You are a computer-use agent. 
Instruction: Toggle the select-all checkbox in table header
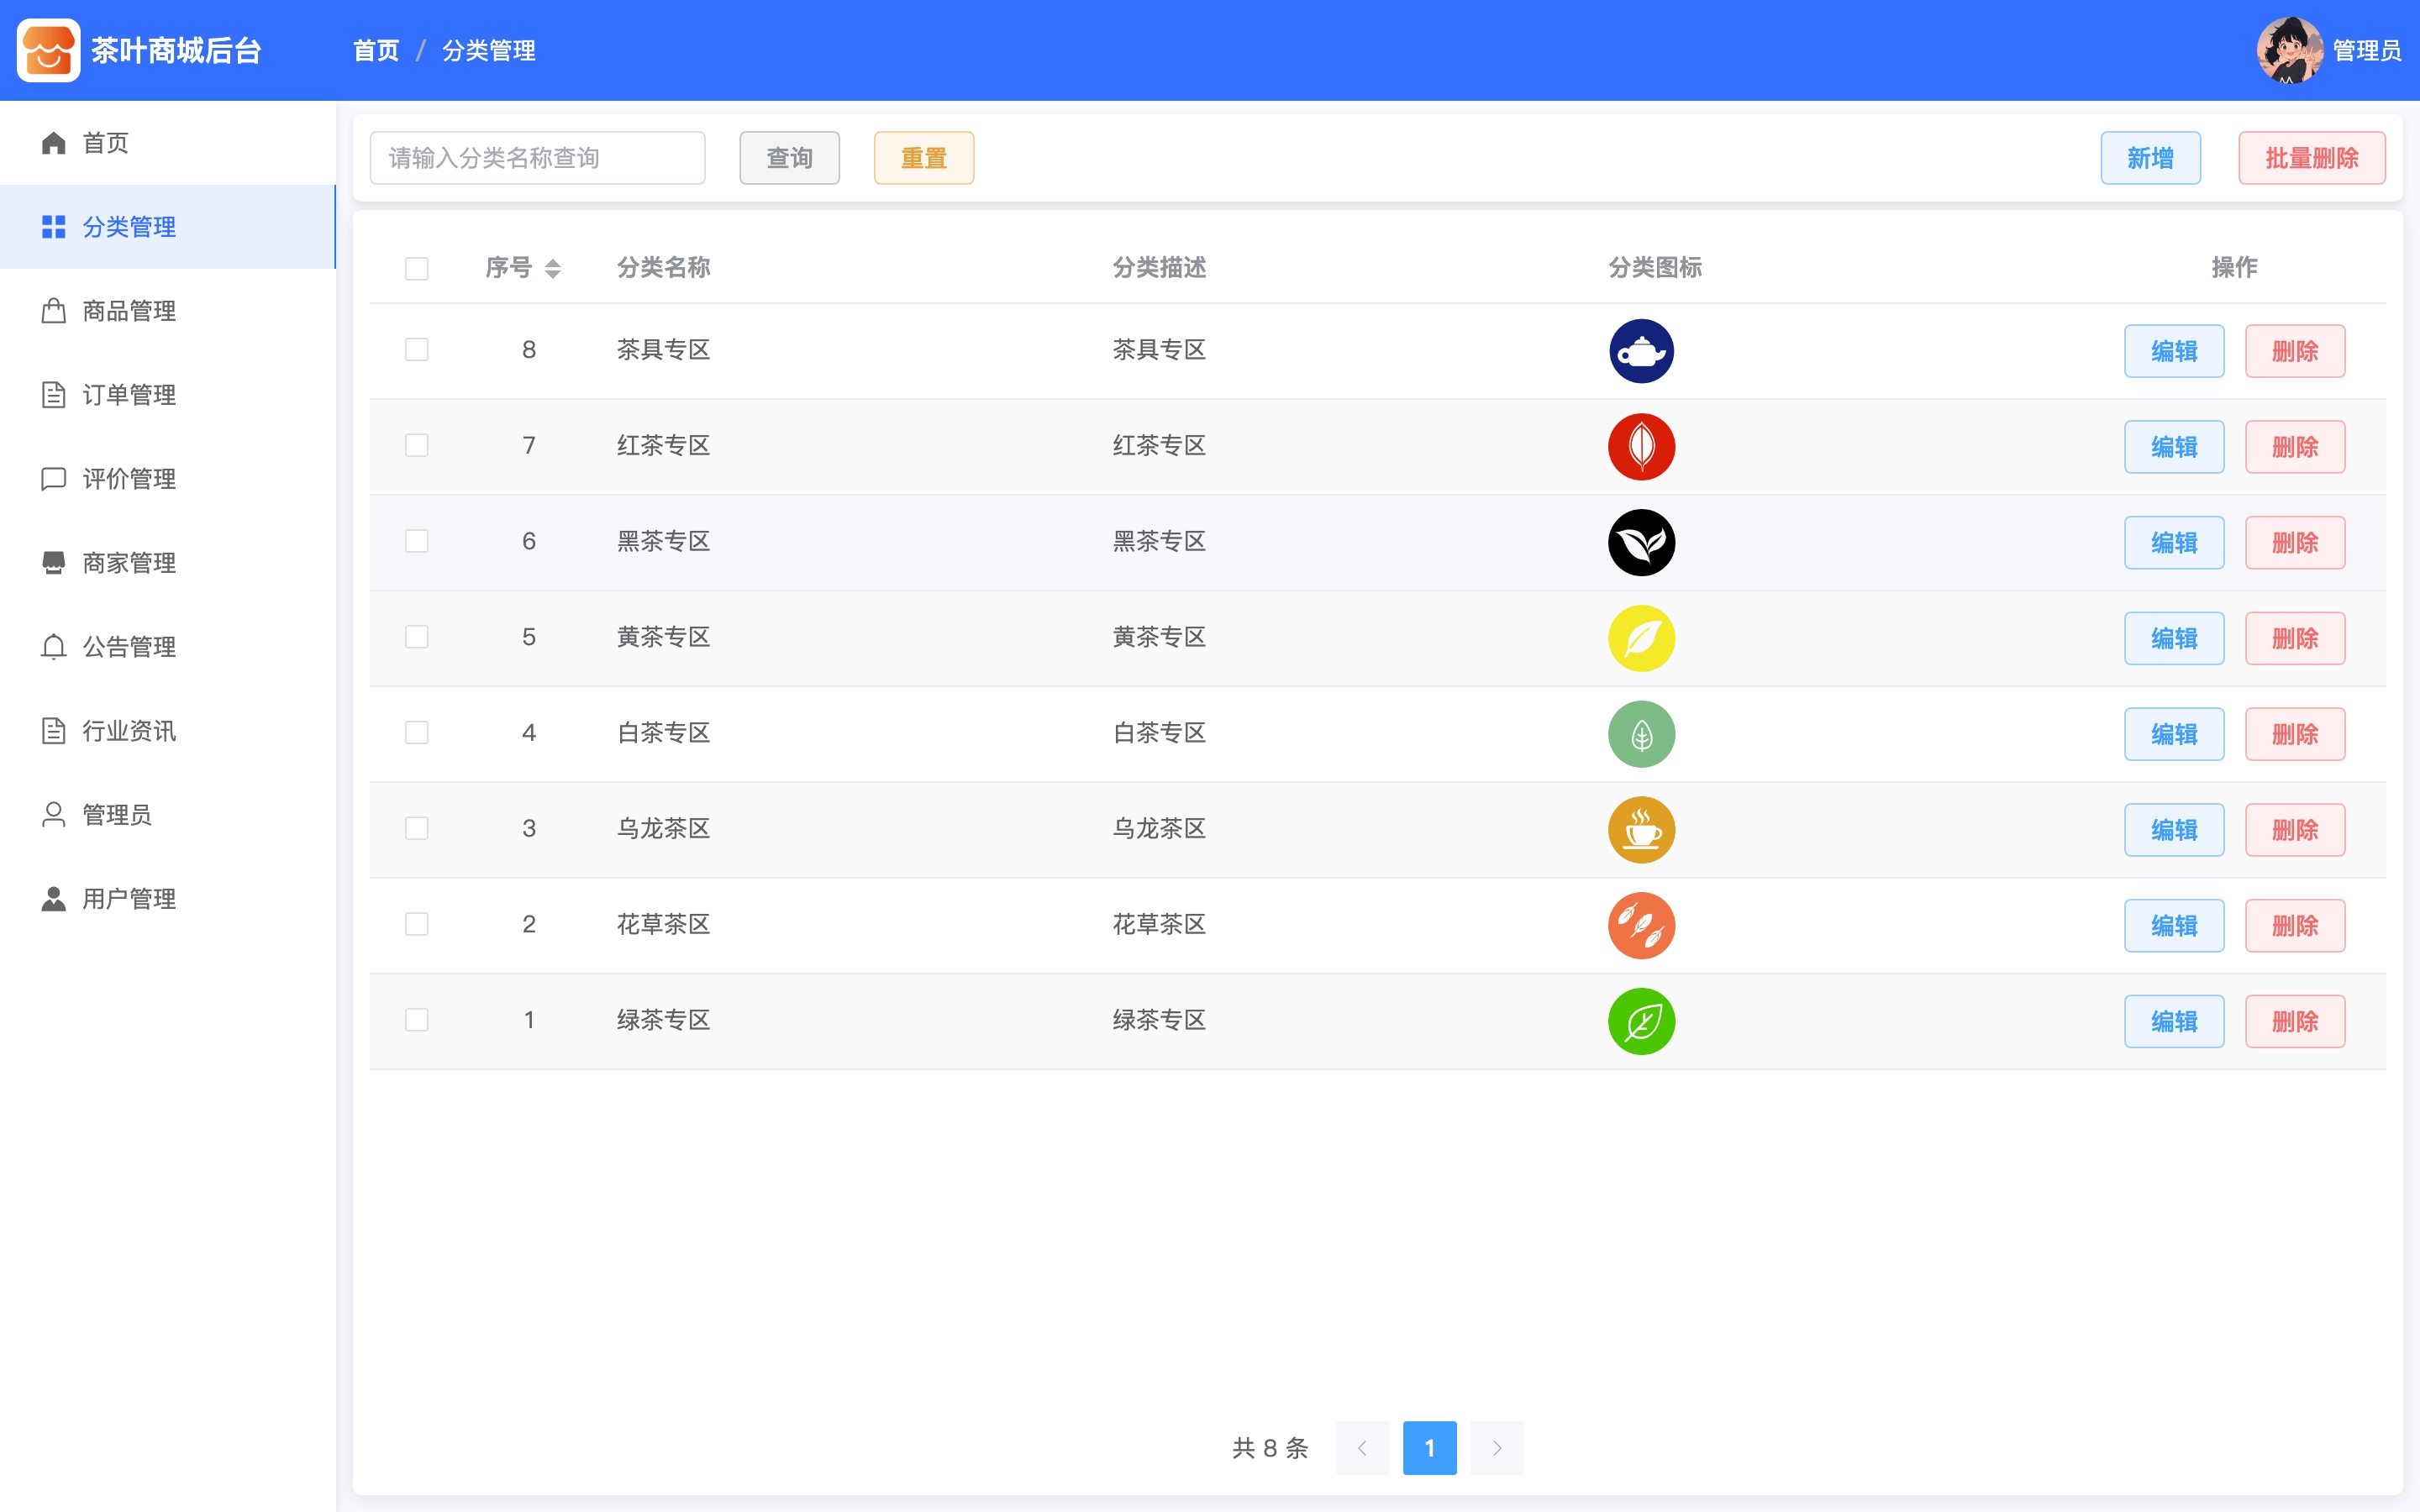(x=417, y=269)
